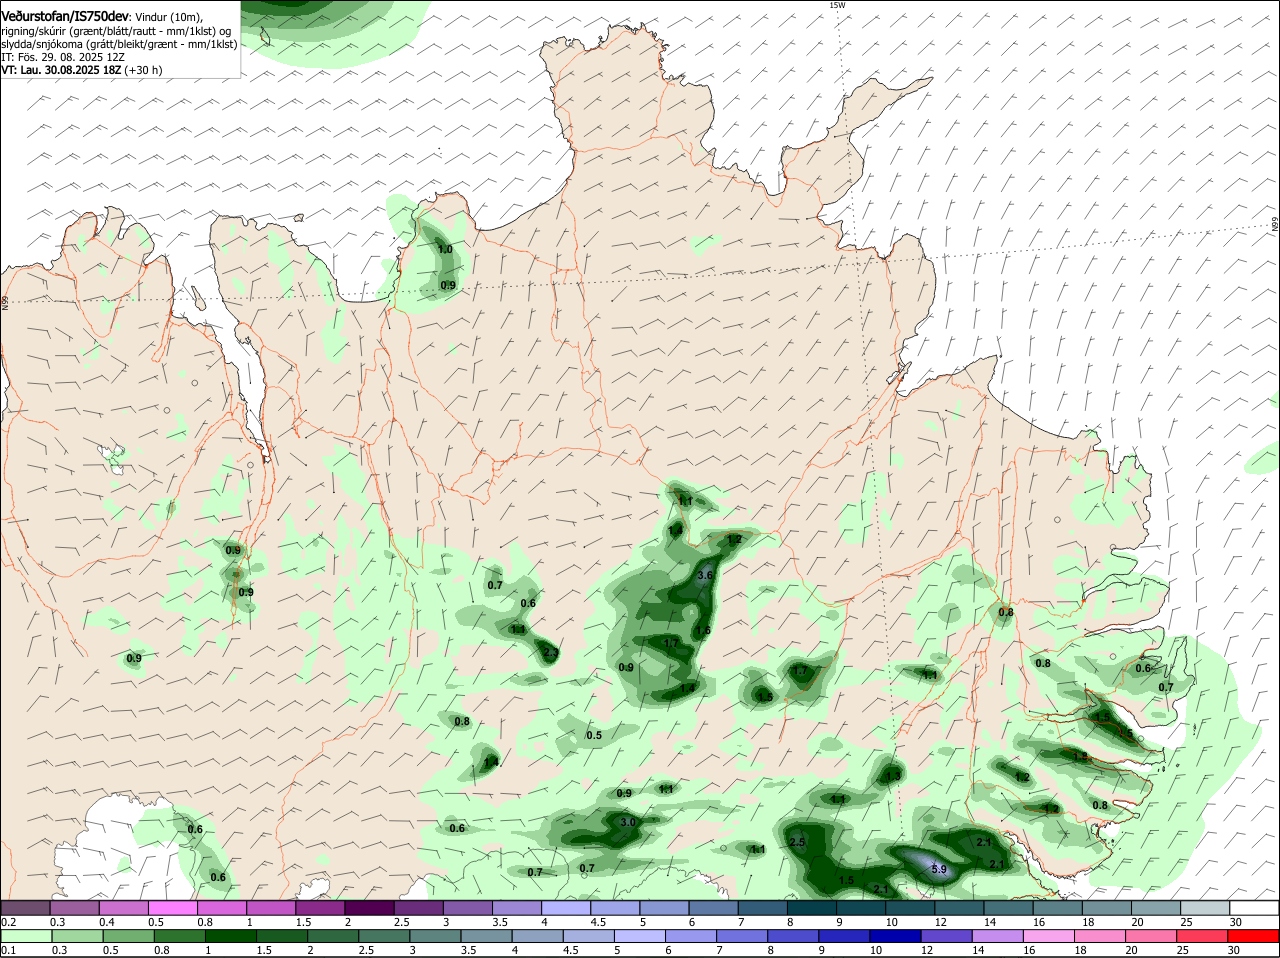
Task: Click the 25 label in bottom legend row
Action: (1185, 950)
